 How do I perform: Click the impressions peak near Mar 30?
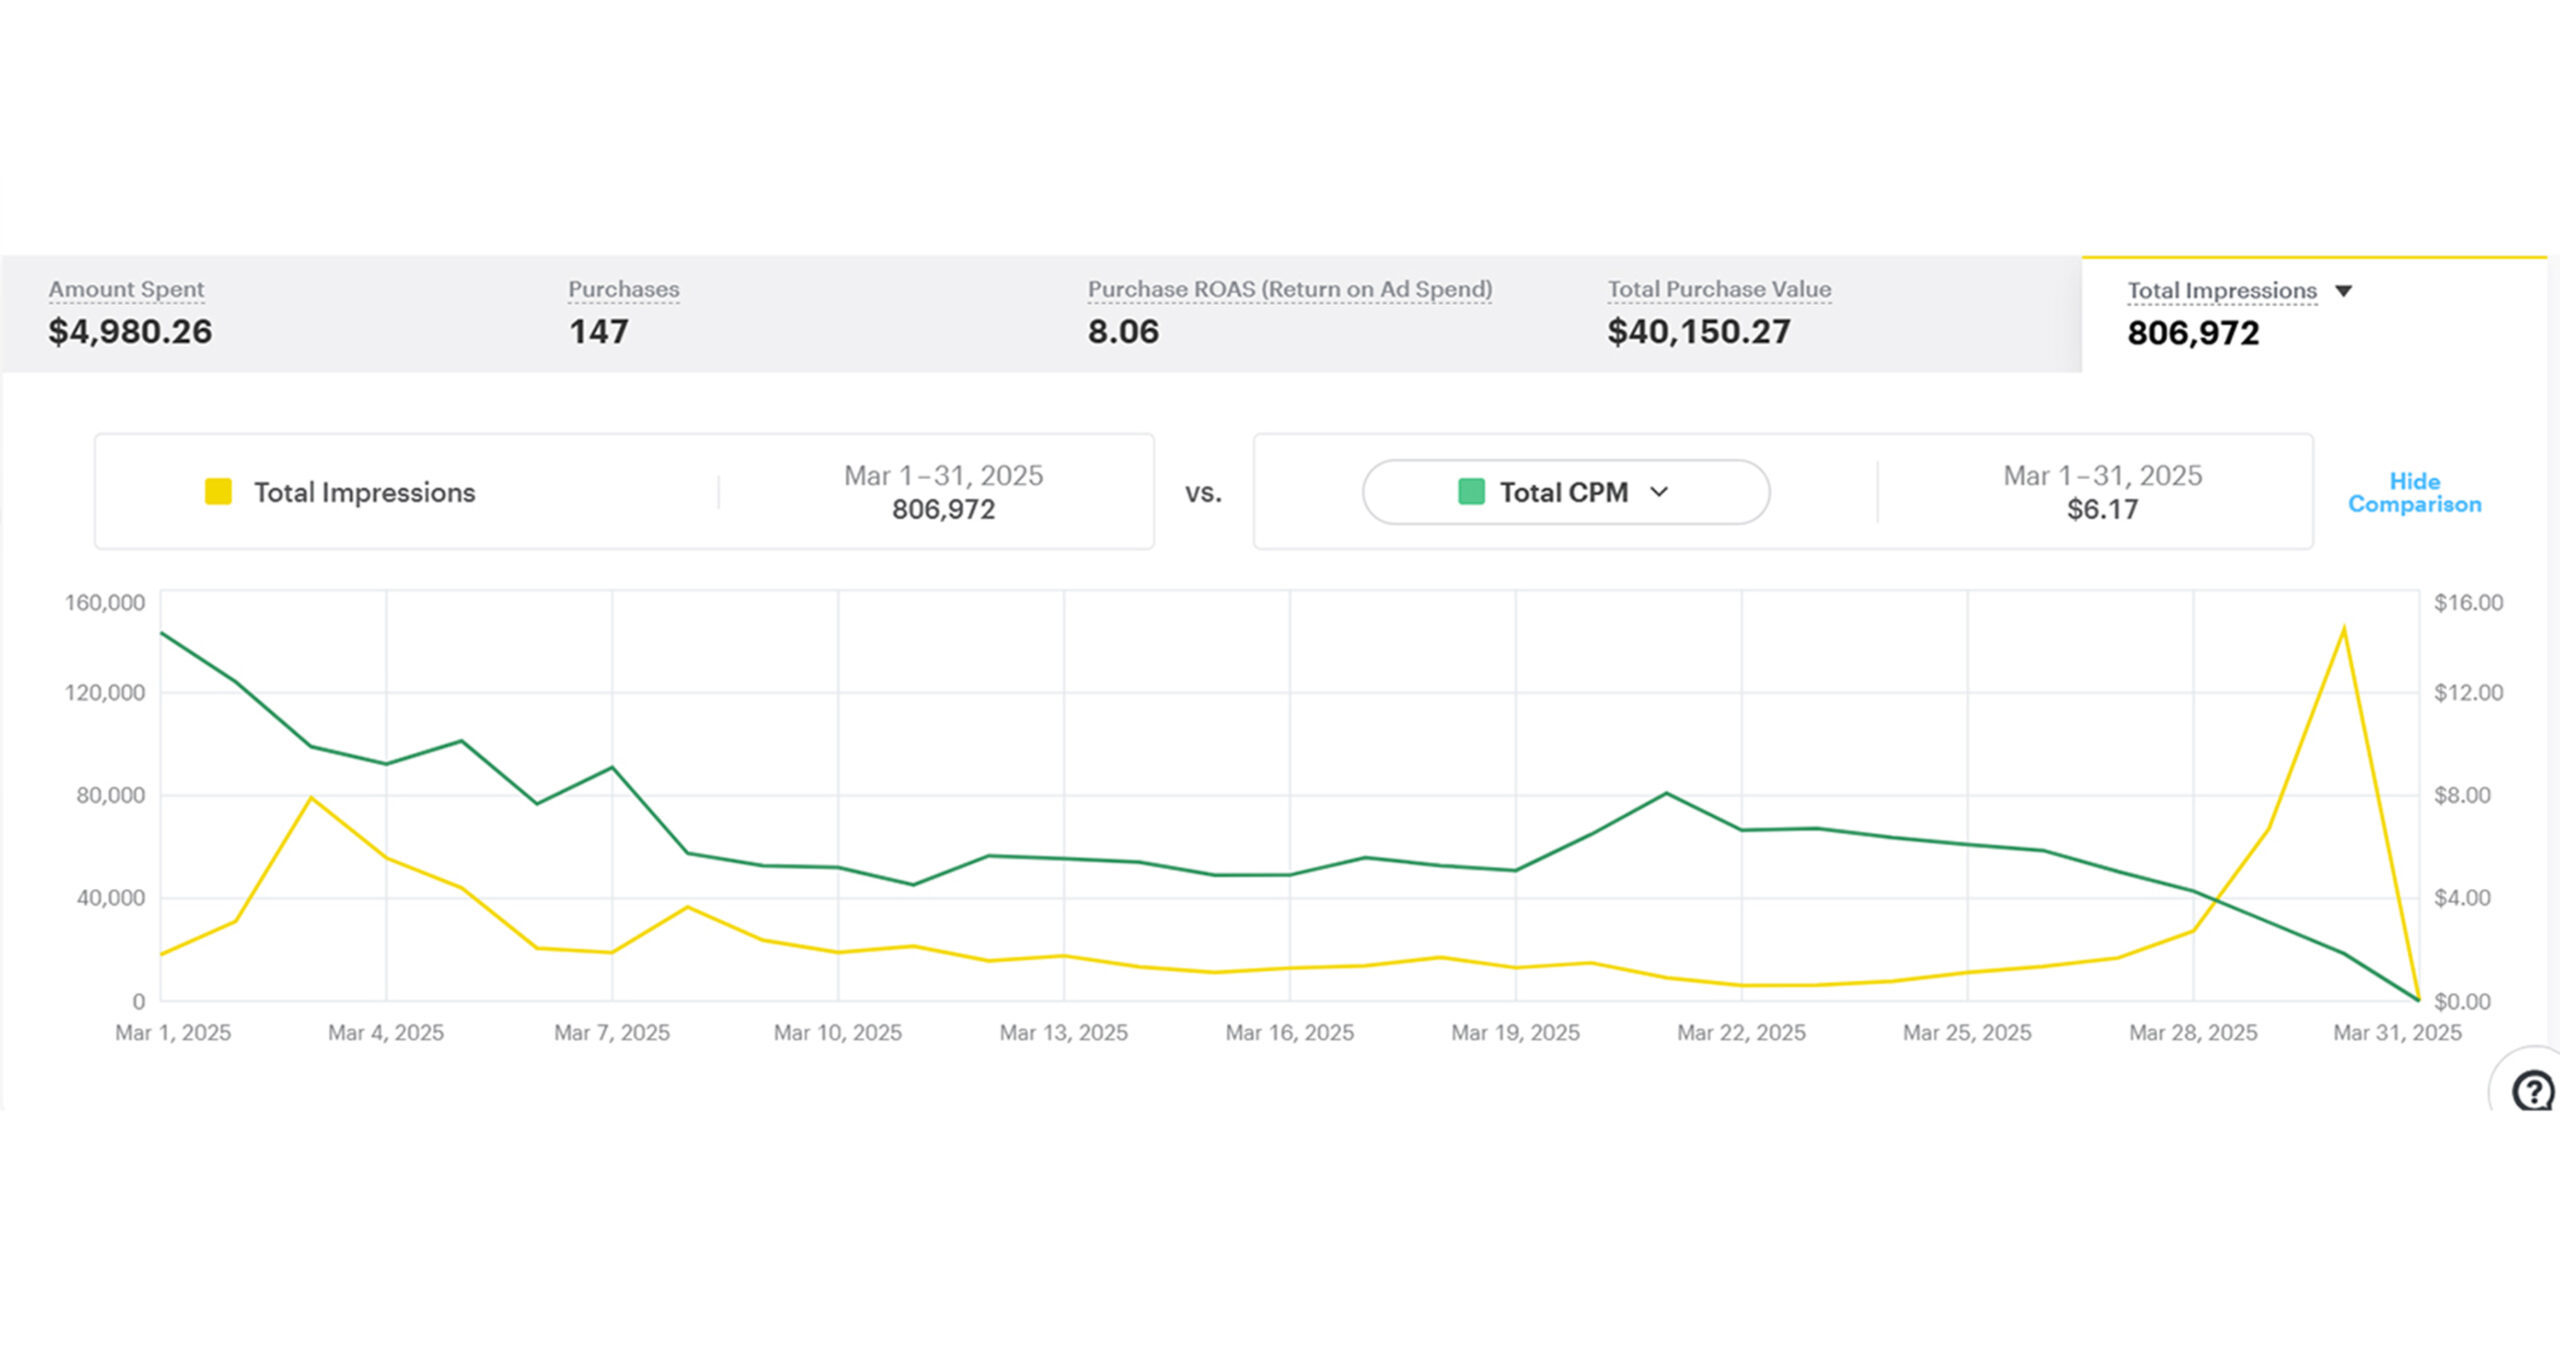[2343, 629]
